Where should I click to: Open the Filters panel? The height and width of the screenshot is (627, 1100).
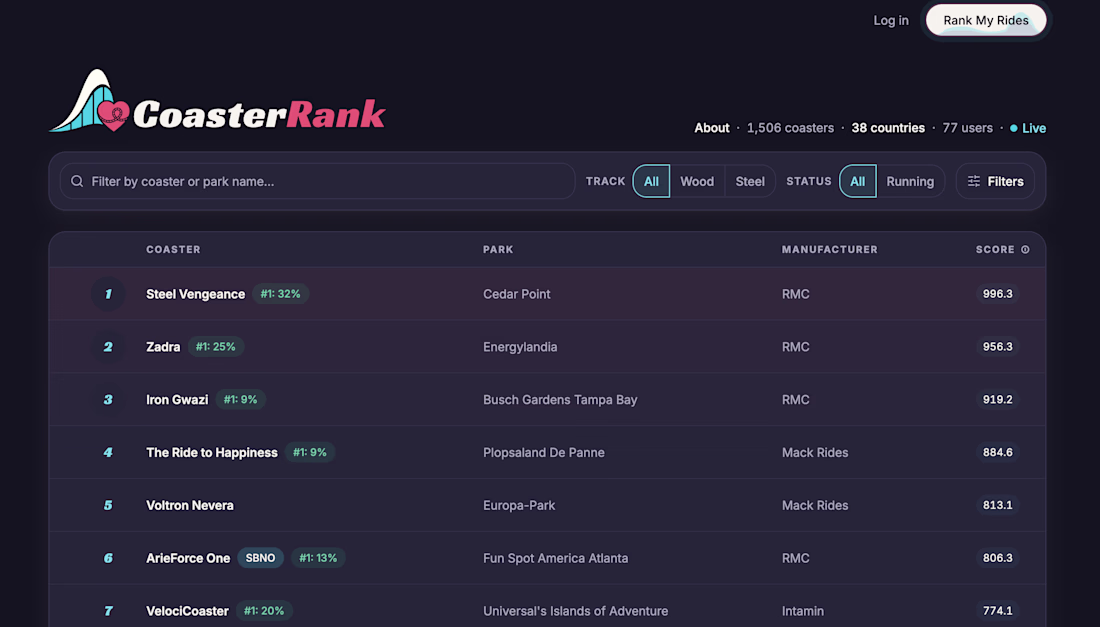click(995, 182)
